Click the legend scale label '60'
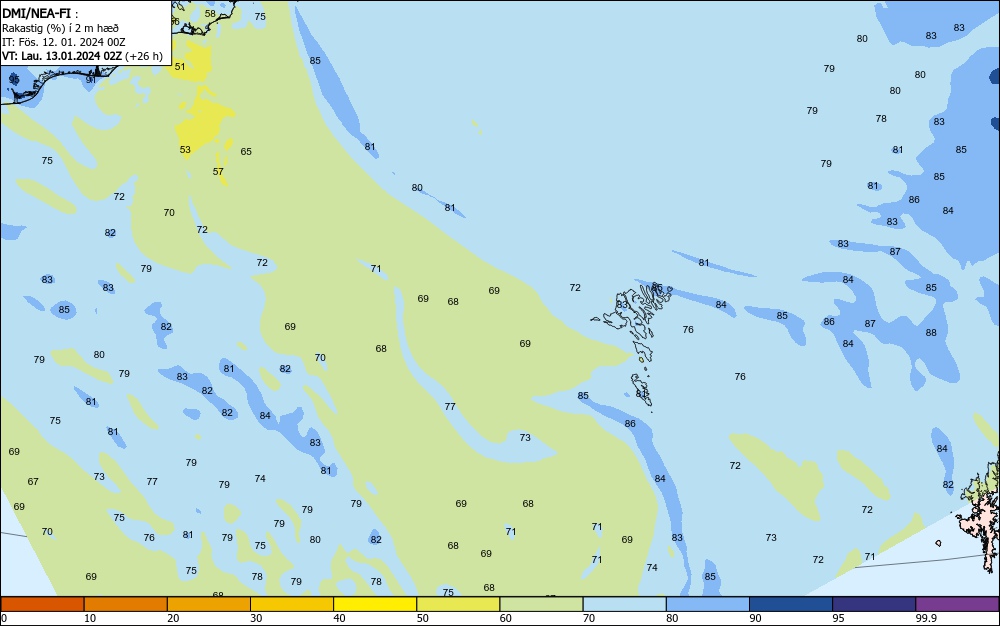This screenshot has width=1000, height=626. pos(506,618)
